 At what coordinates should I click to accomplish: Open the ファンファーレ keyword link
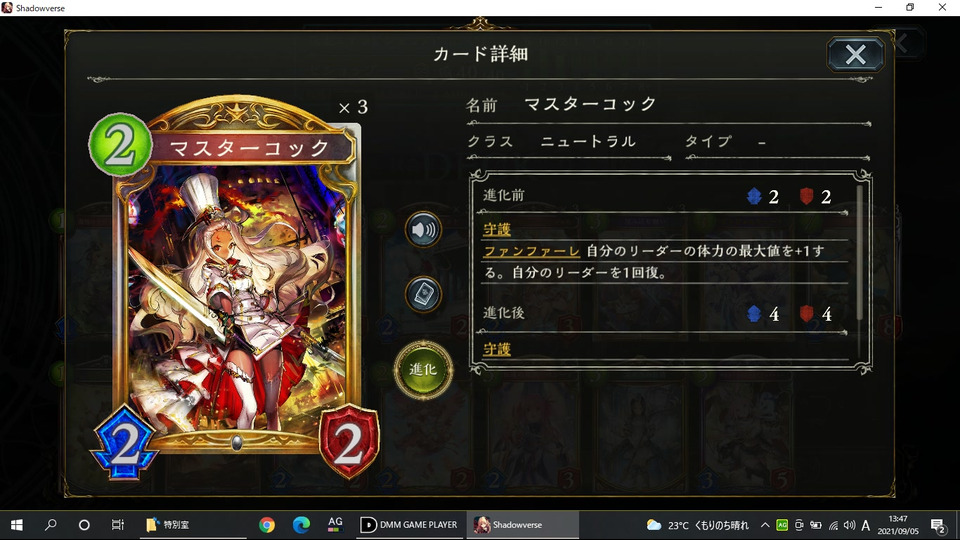coord(531,251)
